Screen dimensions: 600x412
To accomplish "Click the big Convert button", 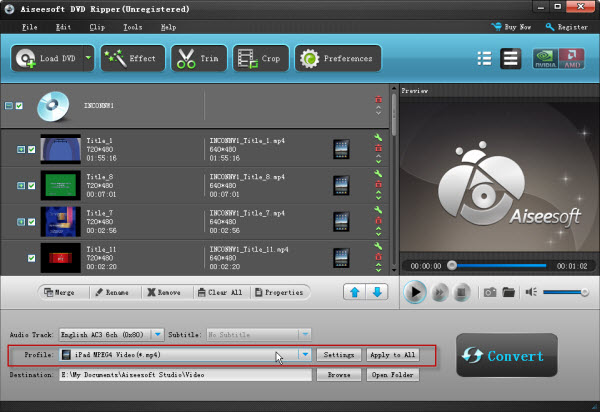I will click(507, 355).
